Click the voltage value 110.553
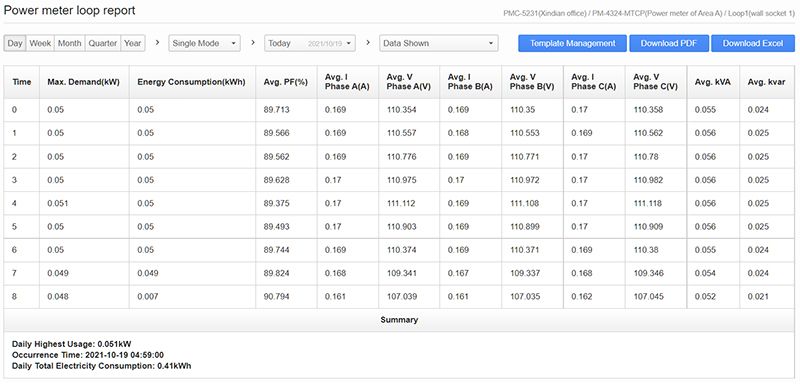 tap(524, 133)
